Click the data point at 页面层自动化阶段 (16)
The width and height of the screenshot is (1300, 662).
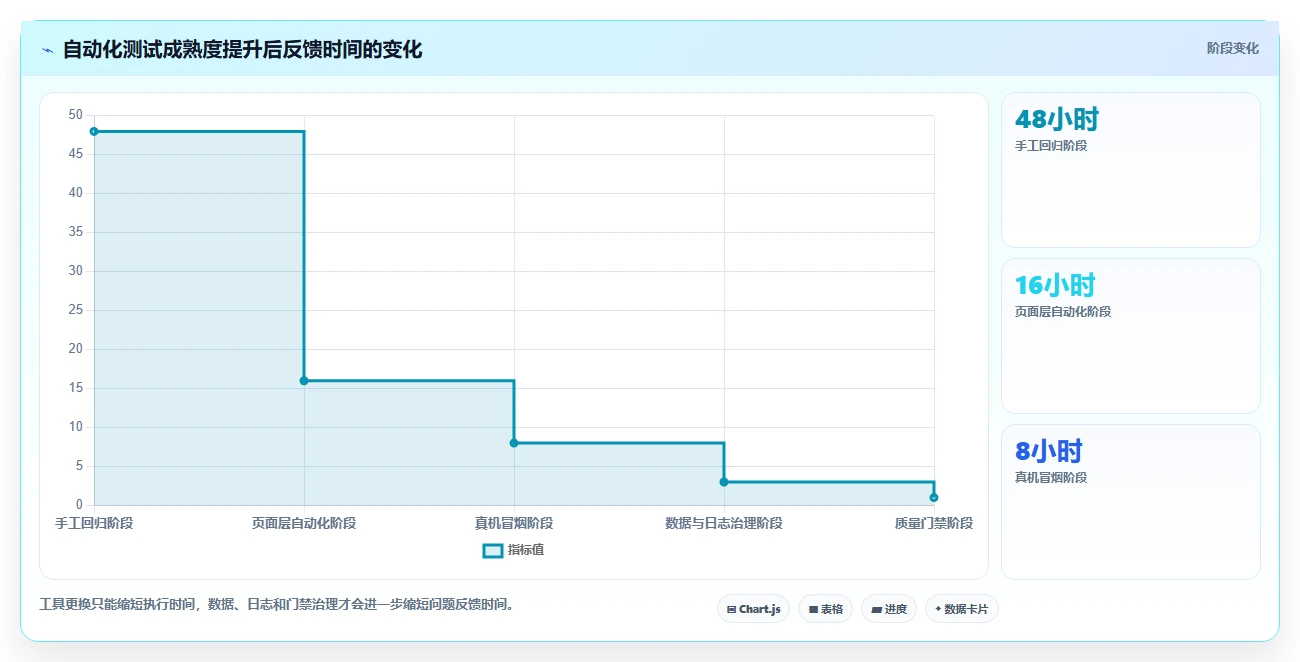point(304,380)
